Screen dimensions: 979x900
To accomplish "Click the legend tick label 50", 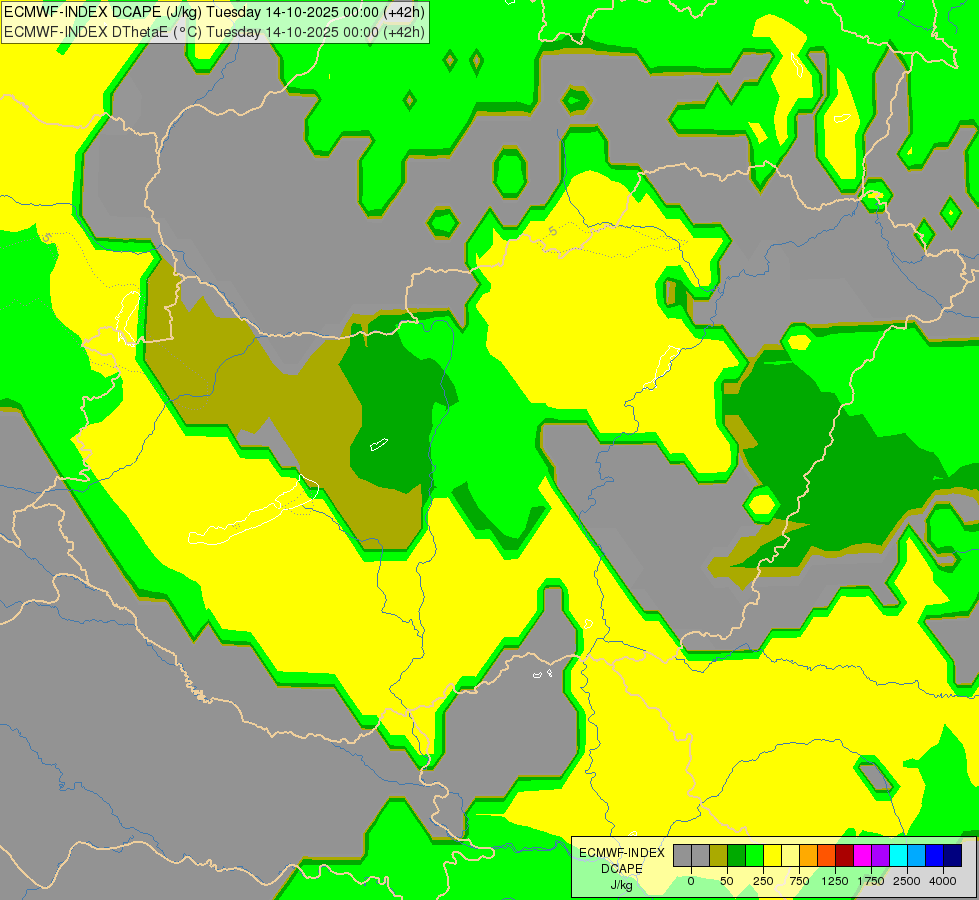I will (x=727, y=881).
